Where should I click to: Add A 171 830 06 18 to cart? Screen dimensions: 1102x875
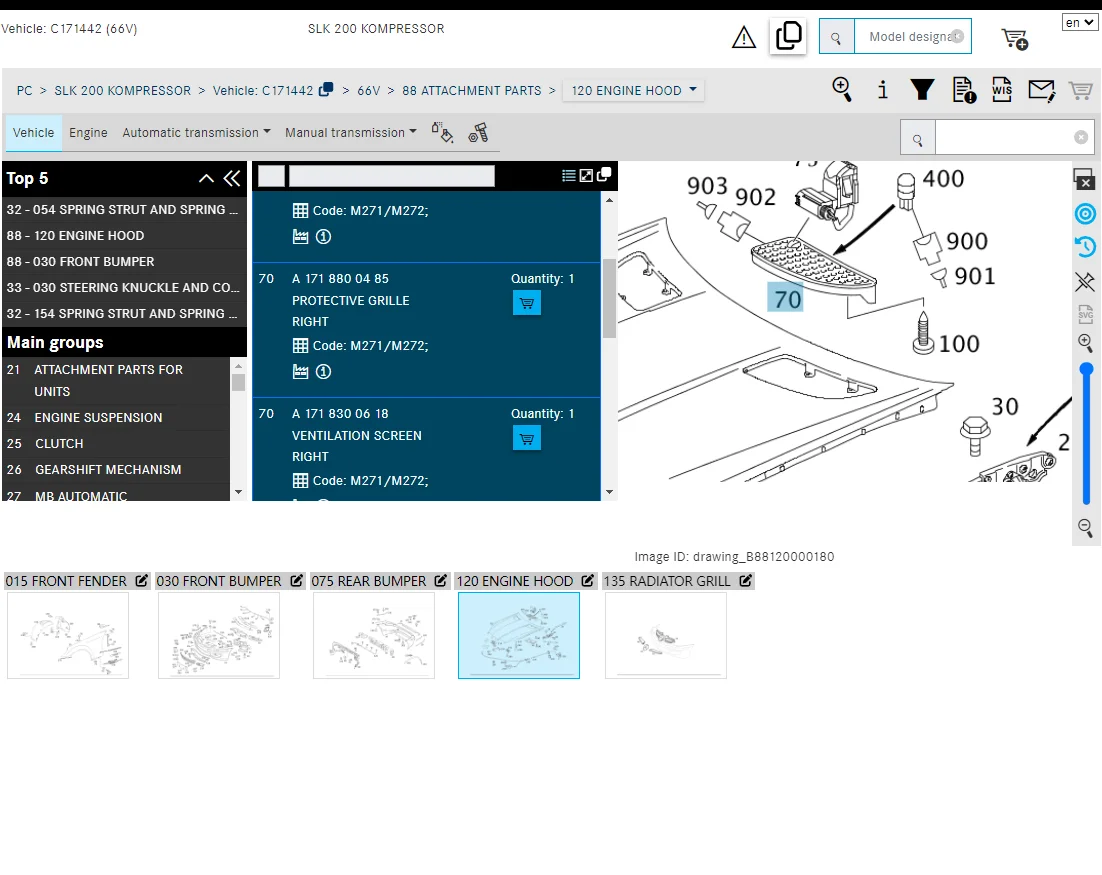(x=526, y=439)
